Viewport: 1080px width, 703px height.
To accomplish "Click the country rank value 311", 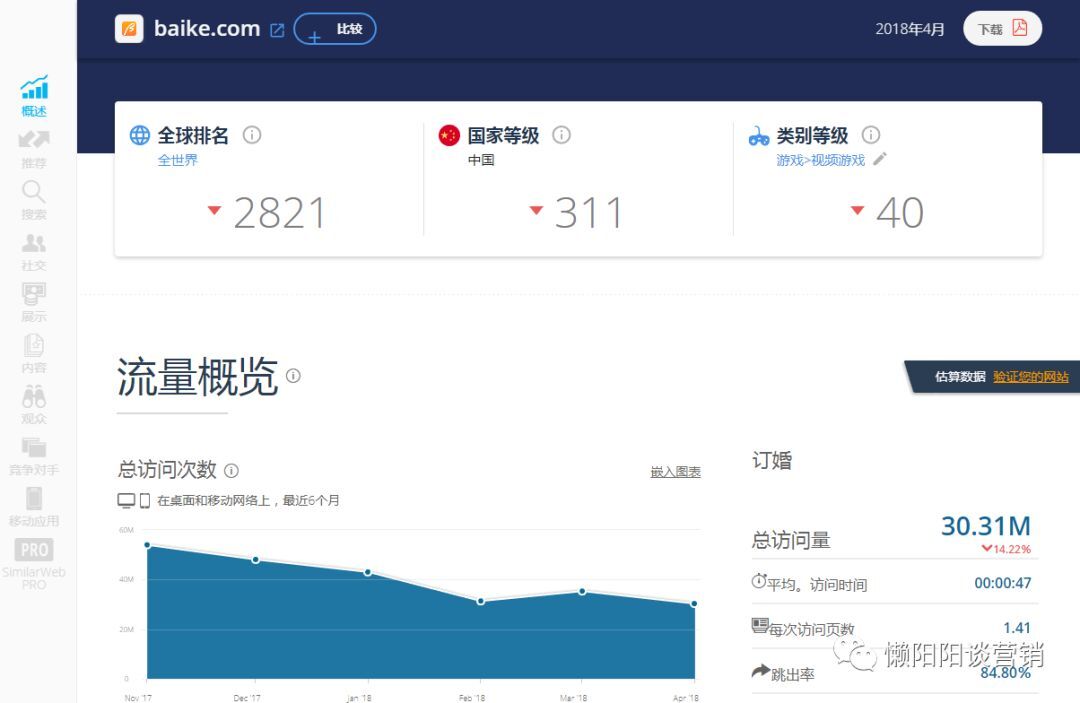I will [589, 213].
